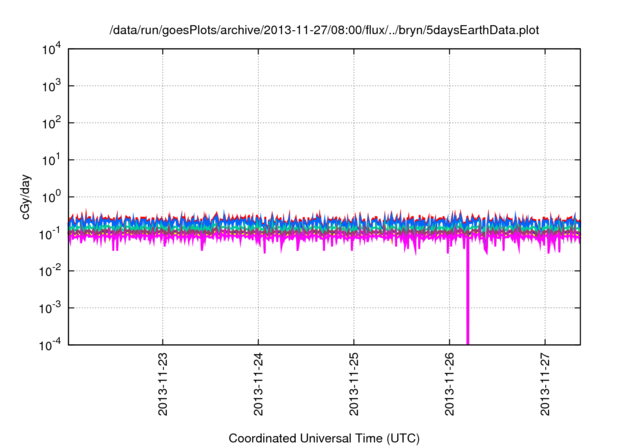Click the 10^-4 y-axis tick label
640x448 pixels.
(x=50, y=345)
